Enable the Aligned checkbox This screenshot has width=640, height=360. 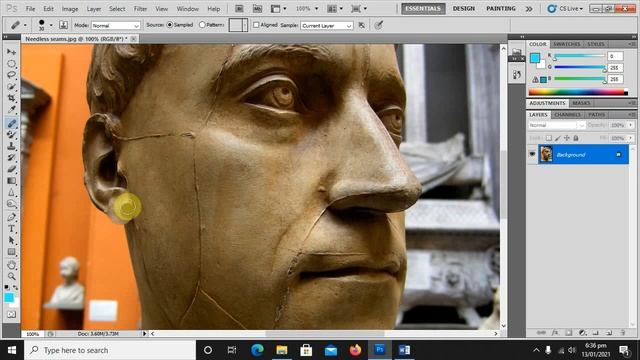(256, 25)
